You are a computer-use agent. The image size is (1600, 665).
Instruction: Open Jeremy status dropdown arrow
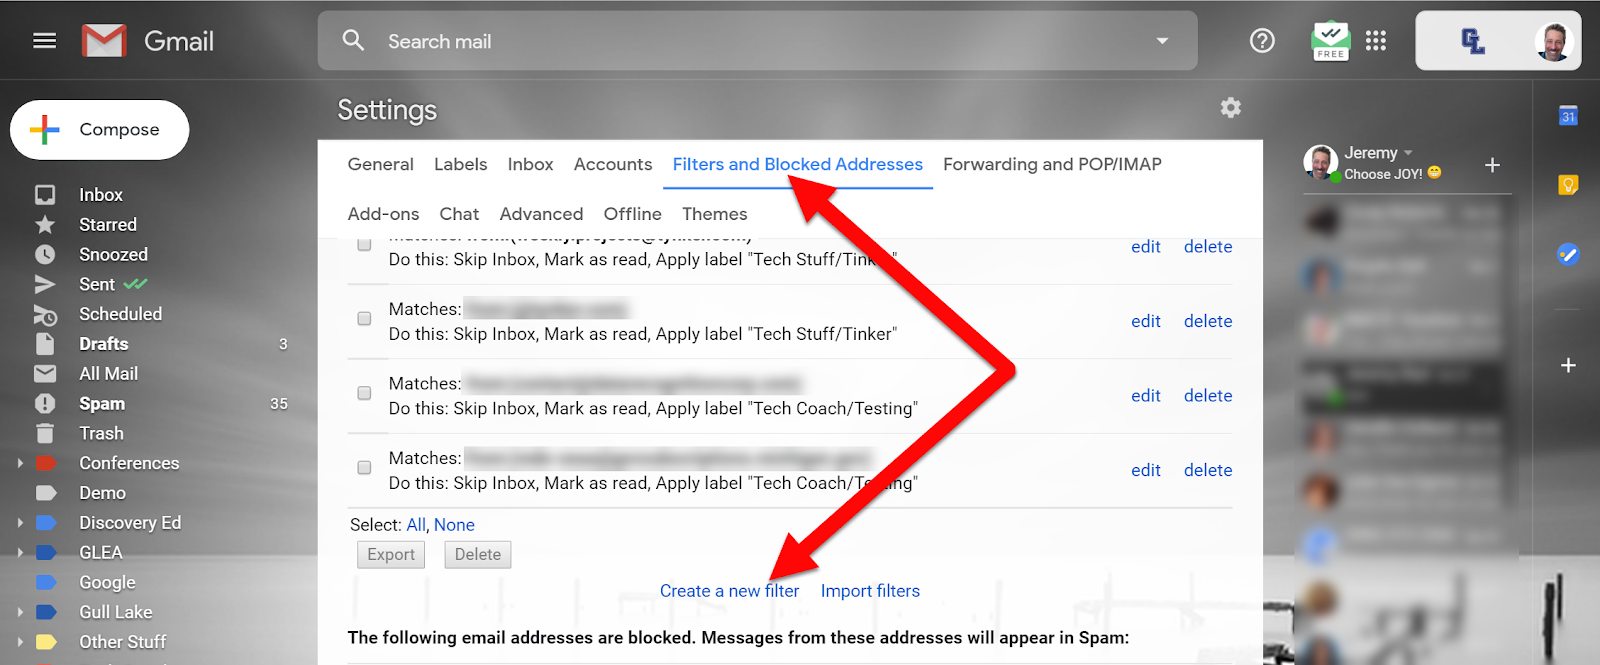click(1408, 153)
